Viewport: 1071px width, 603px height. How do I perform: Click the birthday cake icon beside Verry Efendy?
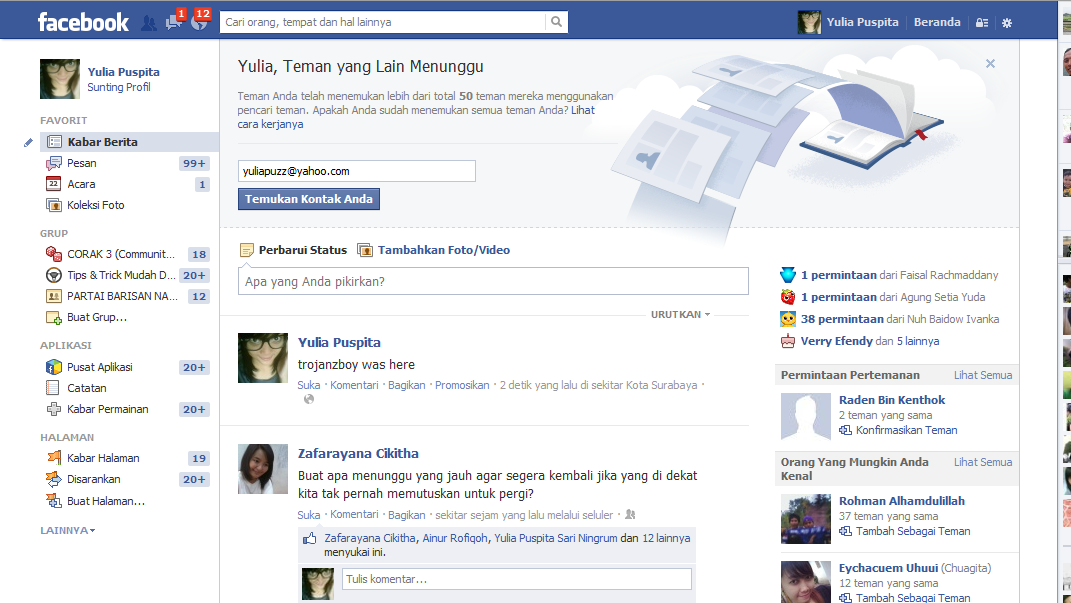coord(788,341)
